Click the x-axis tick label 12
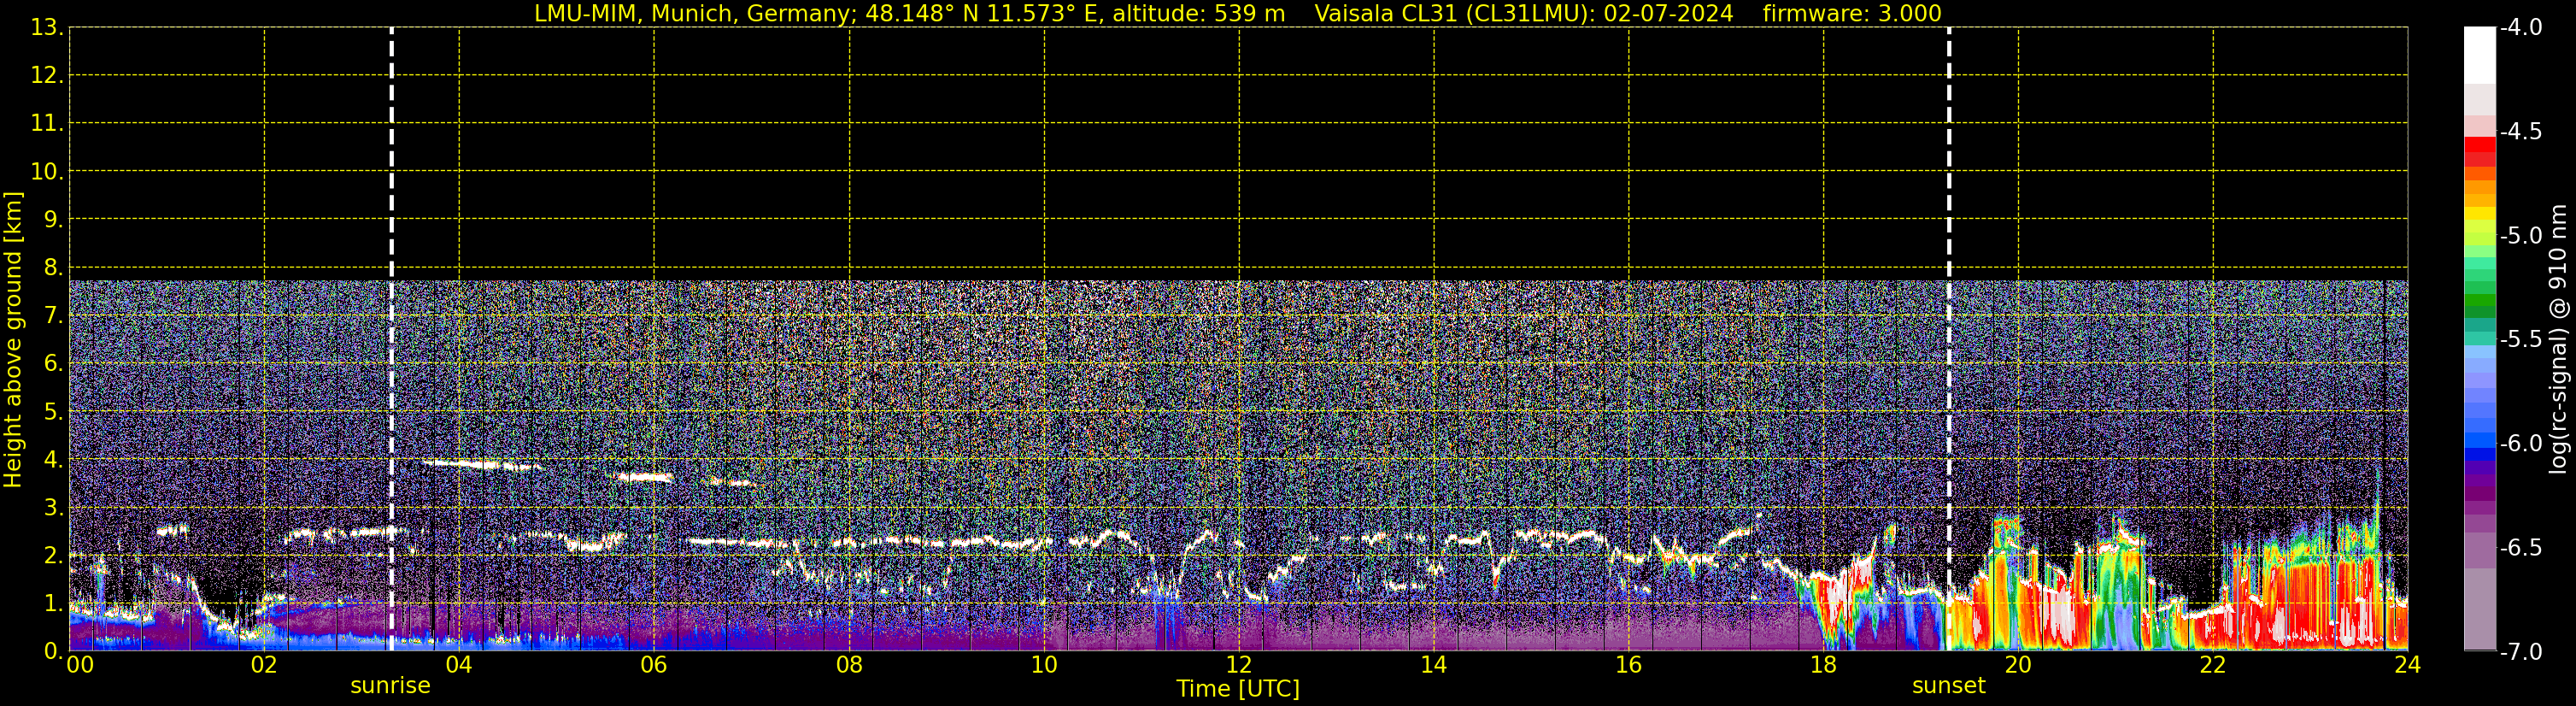This screenshot has width=2576, height=706. pos(1239,666)
